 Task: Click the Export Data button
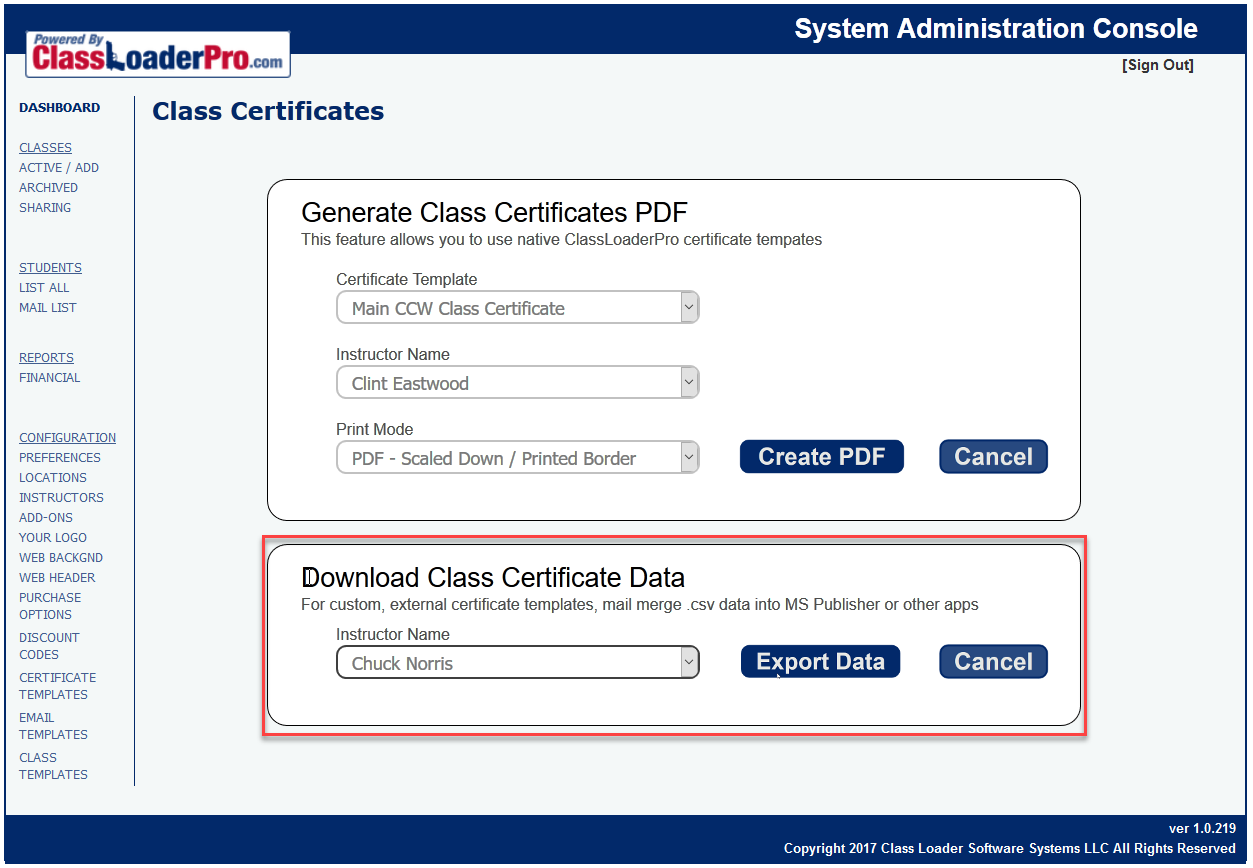(x=820, y=662)
